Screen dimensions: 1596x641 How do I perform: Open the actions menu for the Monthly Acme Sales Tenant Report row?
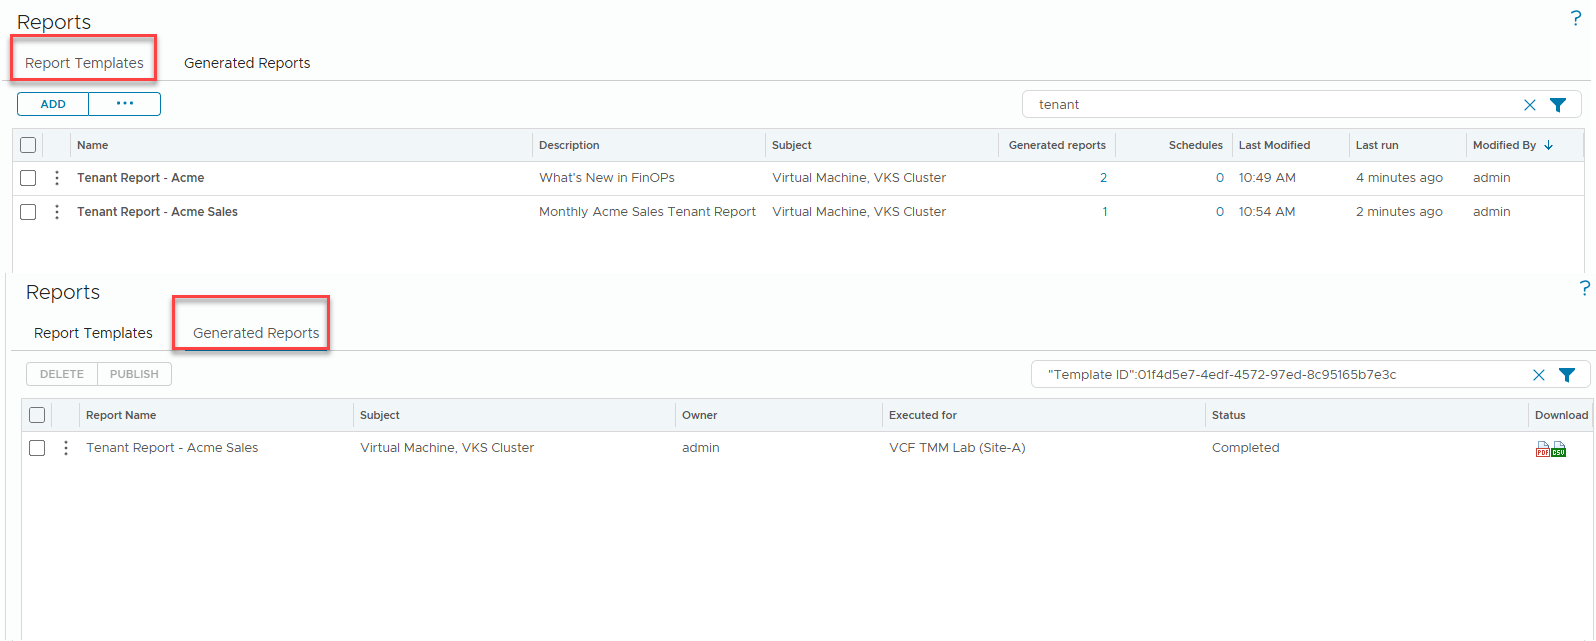click(x=57, y=212)
